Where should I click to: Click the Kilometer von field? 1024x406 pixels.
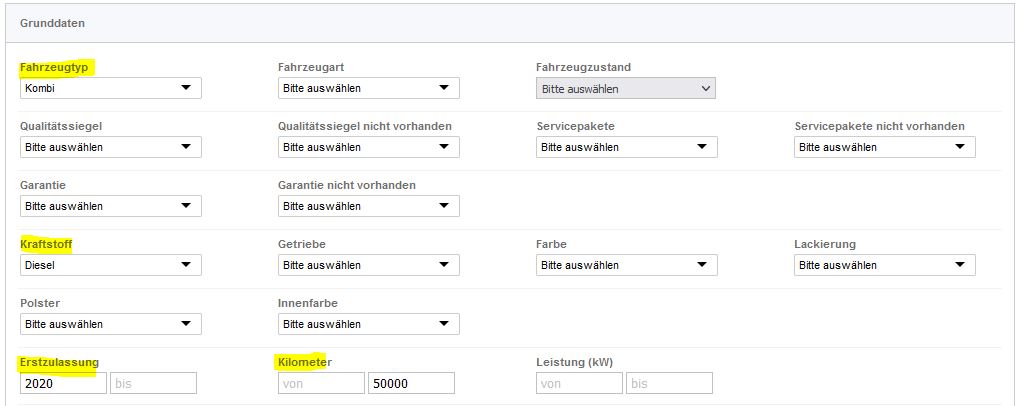321,383
